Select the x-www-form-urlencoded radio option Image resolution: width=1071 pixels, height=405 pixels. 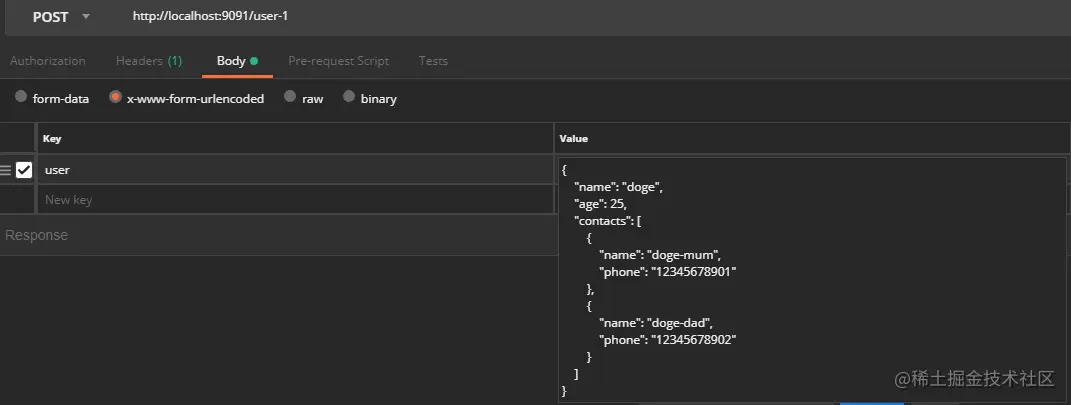point(115,97)
